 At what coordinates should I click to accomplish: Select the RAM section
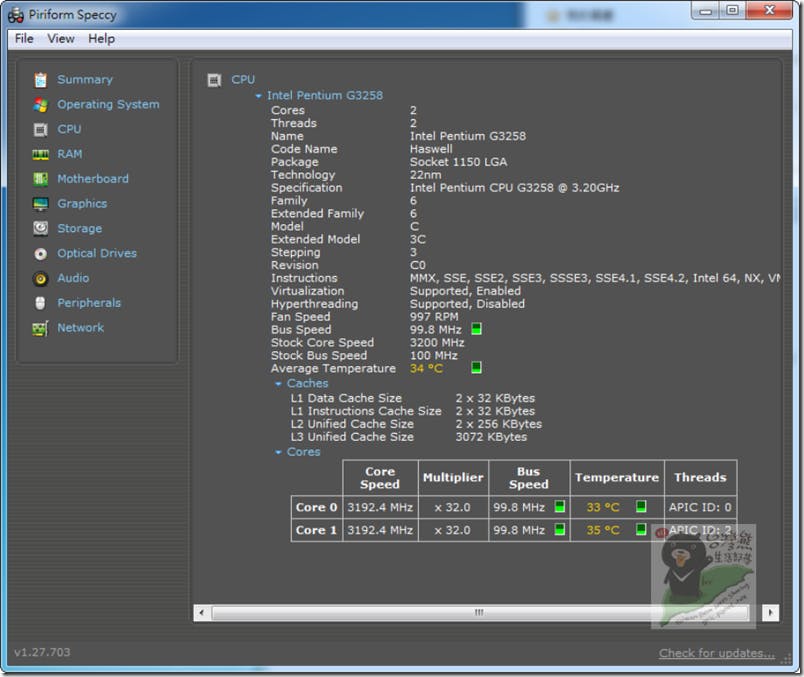70,154
